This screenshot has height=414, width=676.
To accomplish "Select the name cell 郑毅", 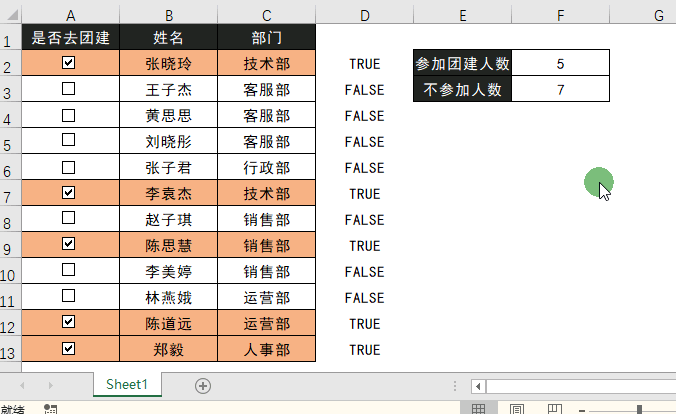I will tap(169, 349).
